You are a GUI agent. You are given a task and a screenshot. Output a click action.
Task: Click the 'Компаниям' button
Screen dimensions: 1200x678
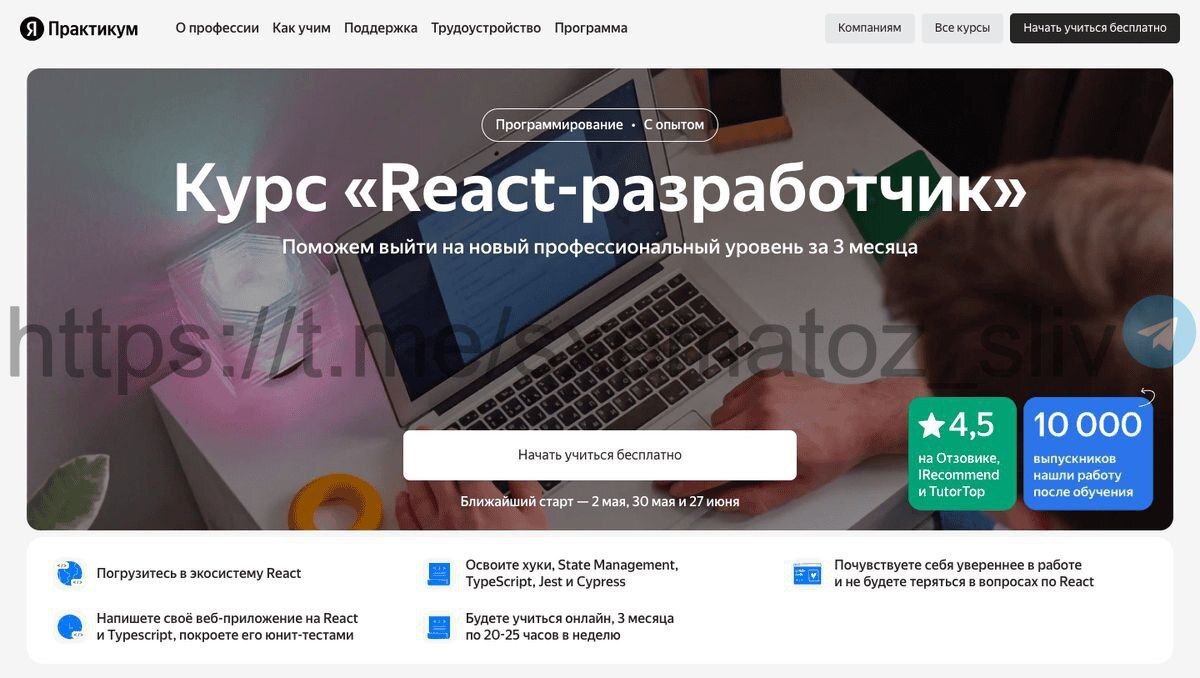[870, 28]
